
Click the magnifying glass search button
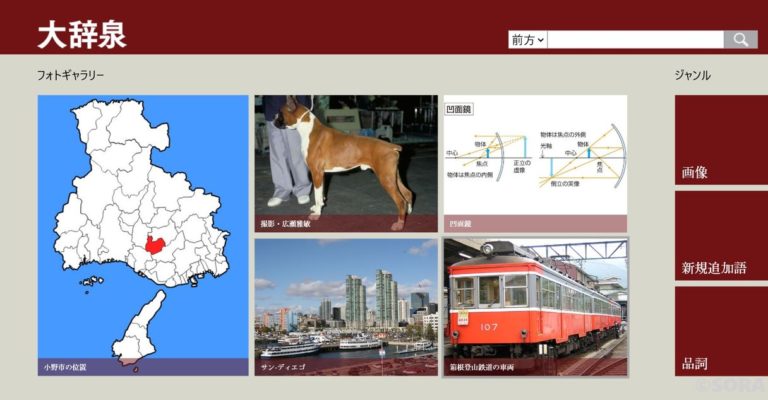tap(741, 40)
